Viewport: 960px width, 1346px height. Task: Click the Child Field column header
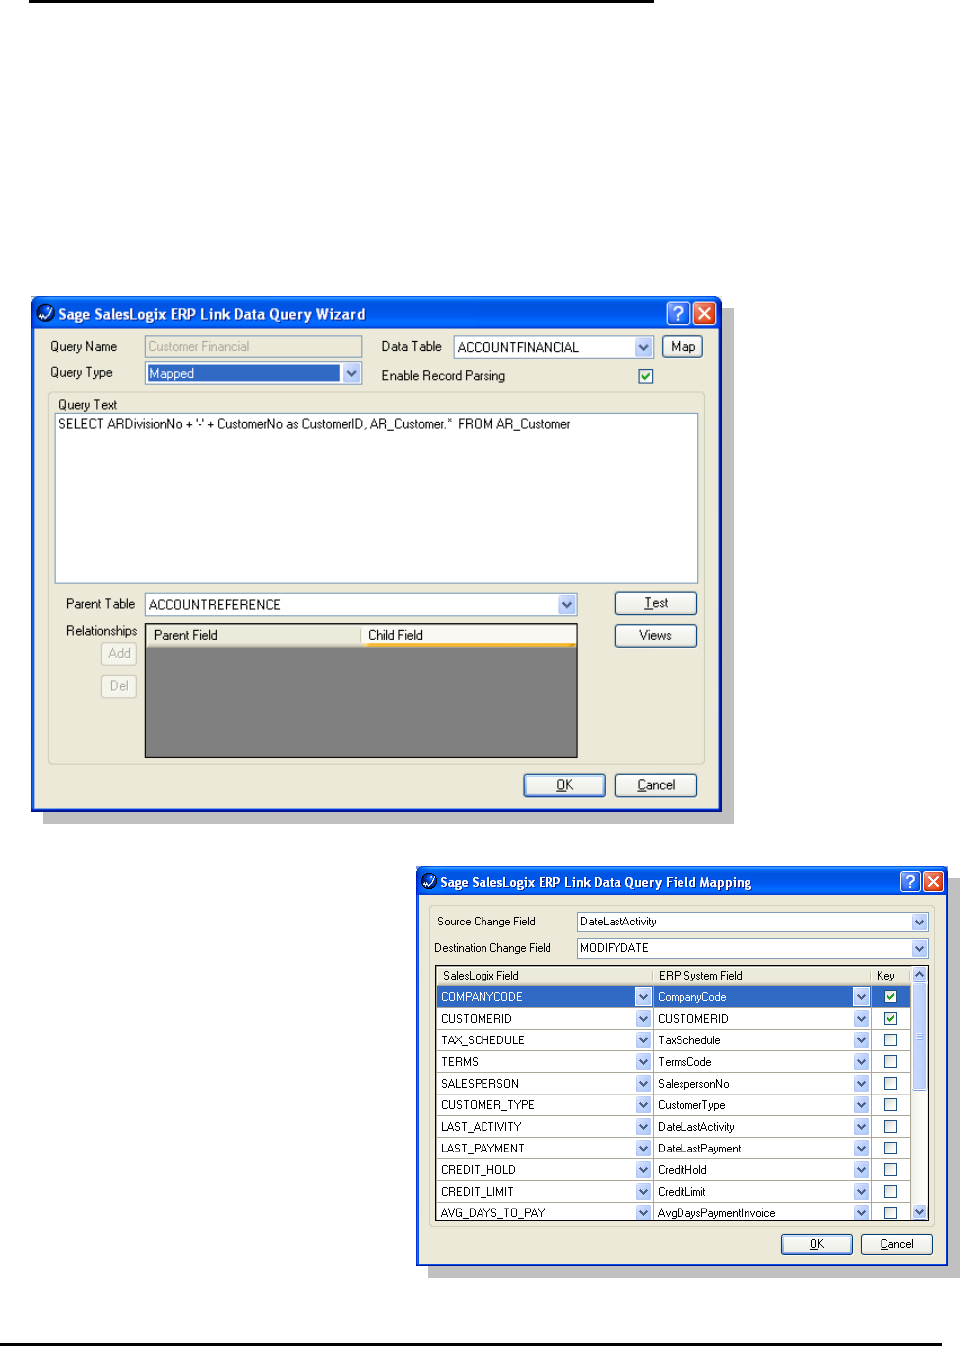coord(469,635)
